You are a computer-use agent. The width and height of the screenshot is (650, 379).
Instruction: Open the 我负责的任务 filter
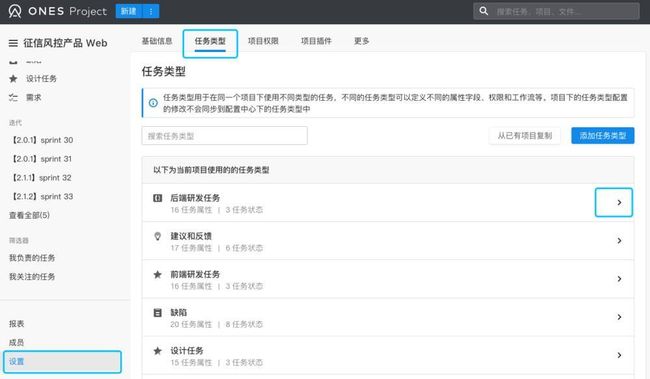[x=32, y=258]
